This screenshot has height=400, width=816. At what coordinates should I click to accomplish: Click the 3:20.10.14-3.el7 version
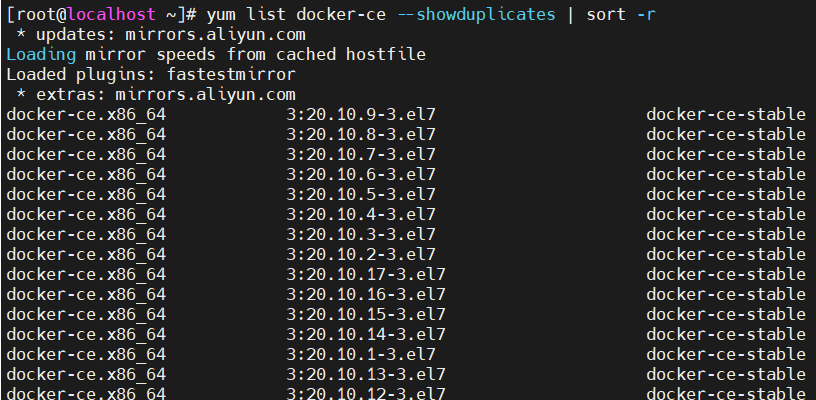(366, 334)
